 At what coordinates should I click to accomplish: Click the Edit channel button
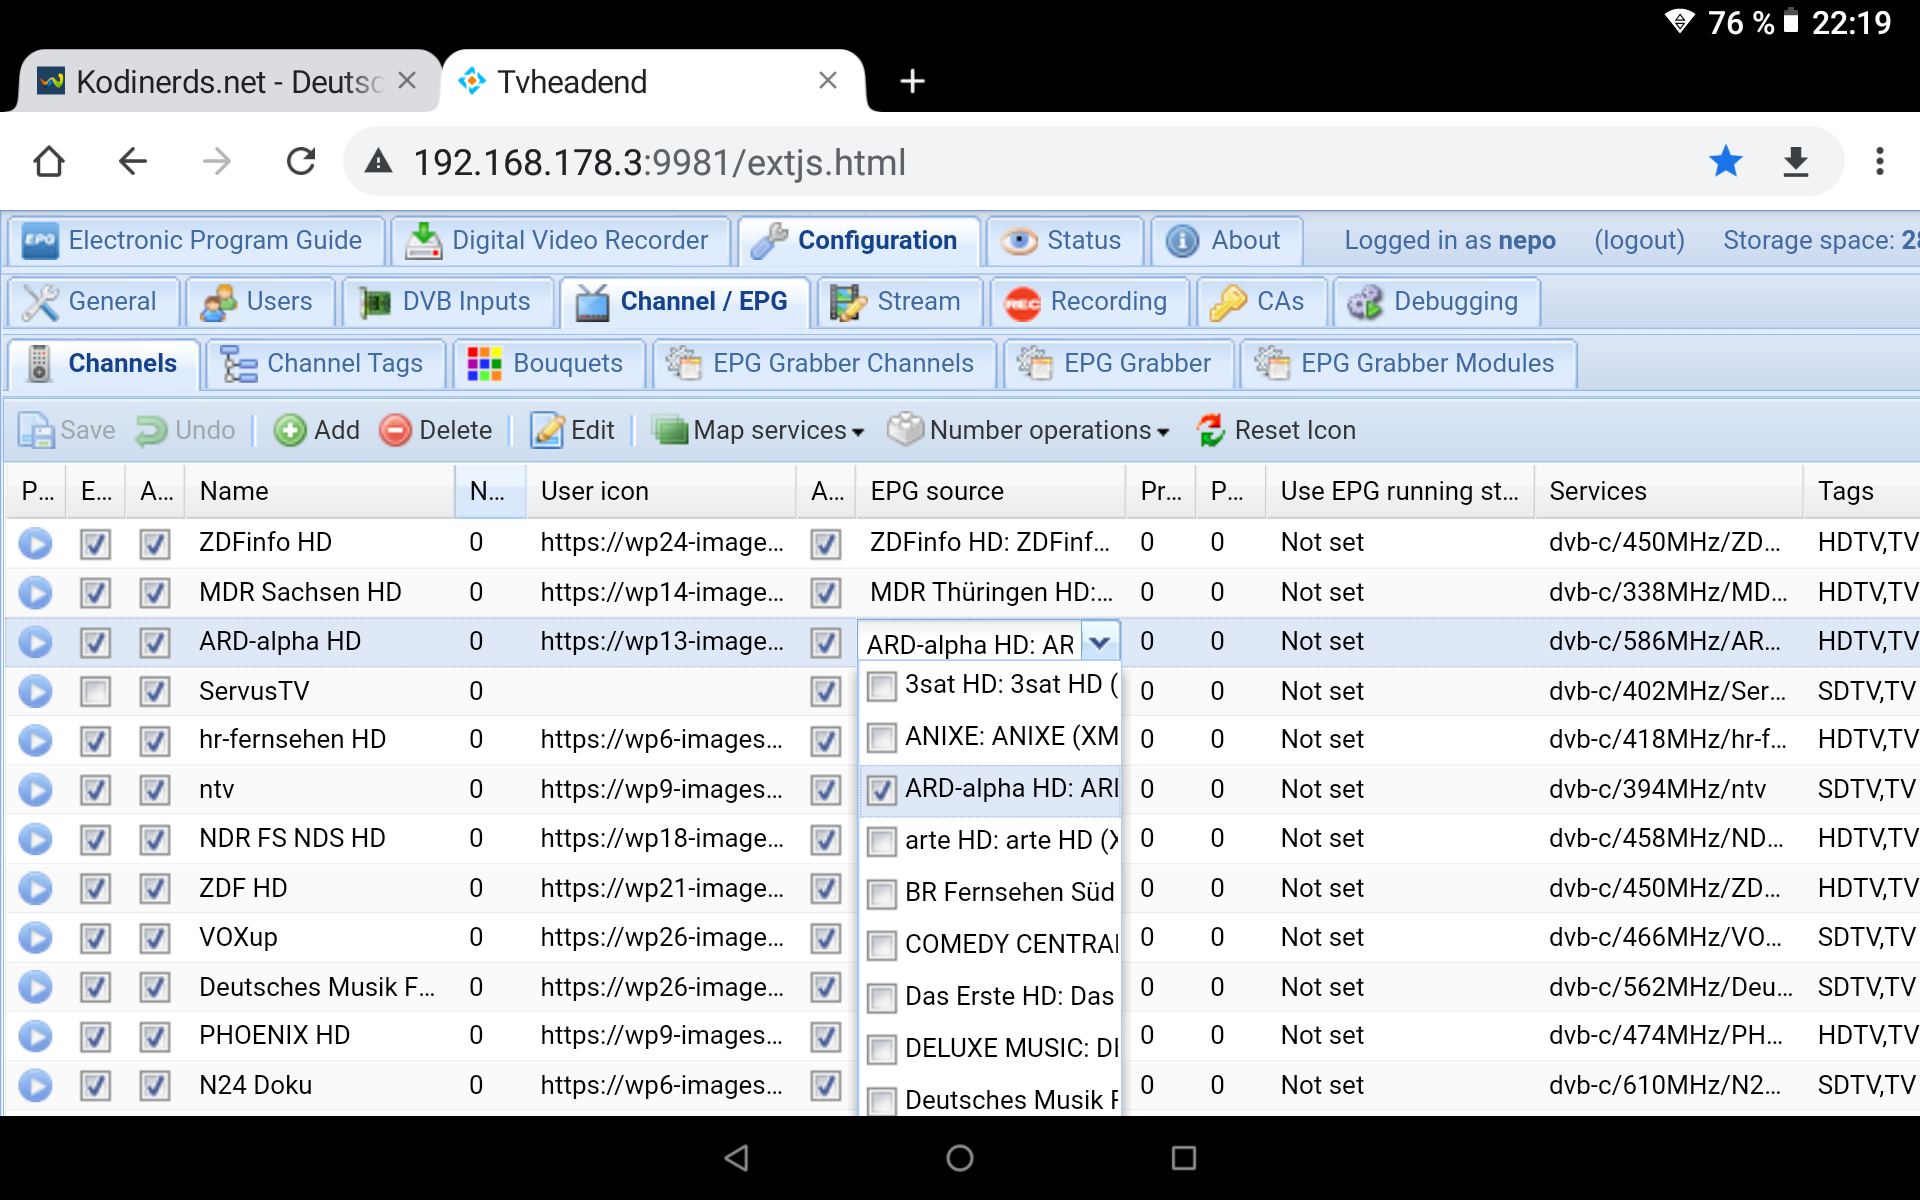click(x=573, y=430)
